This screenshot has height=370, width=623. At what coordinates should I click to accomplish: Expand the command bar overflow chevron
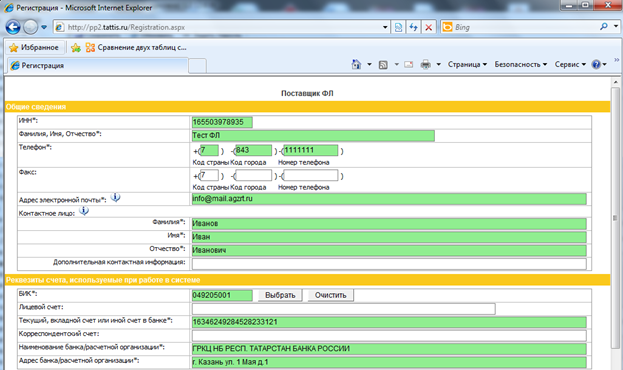click(617, 60)
